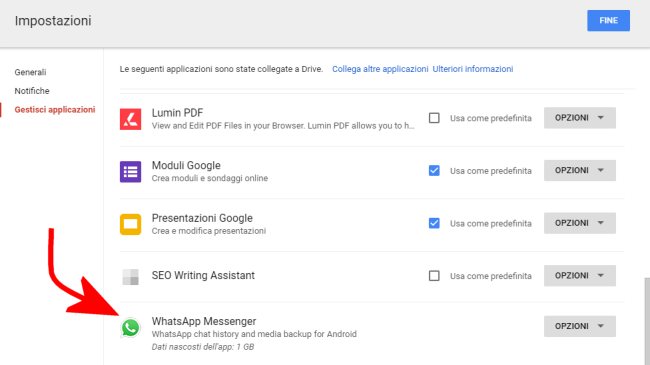Click the Lumin PDF app icon

click(131, 119)
